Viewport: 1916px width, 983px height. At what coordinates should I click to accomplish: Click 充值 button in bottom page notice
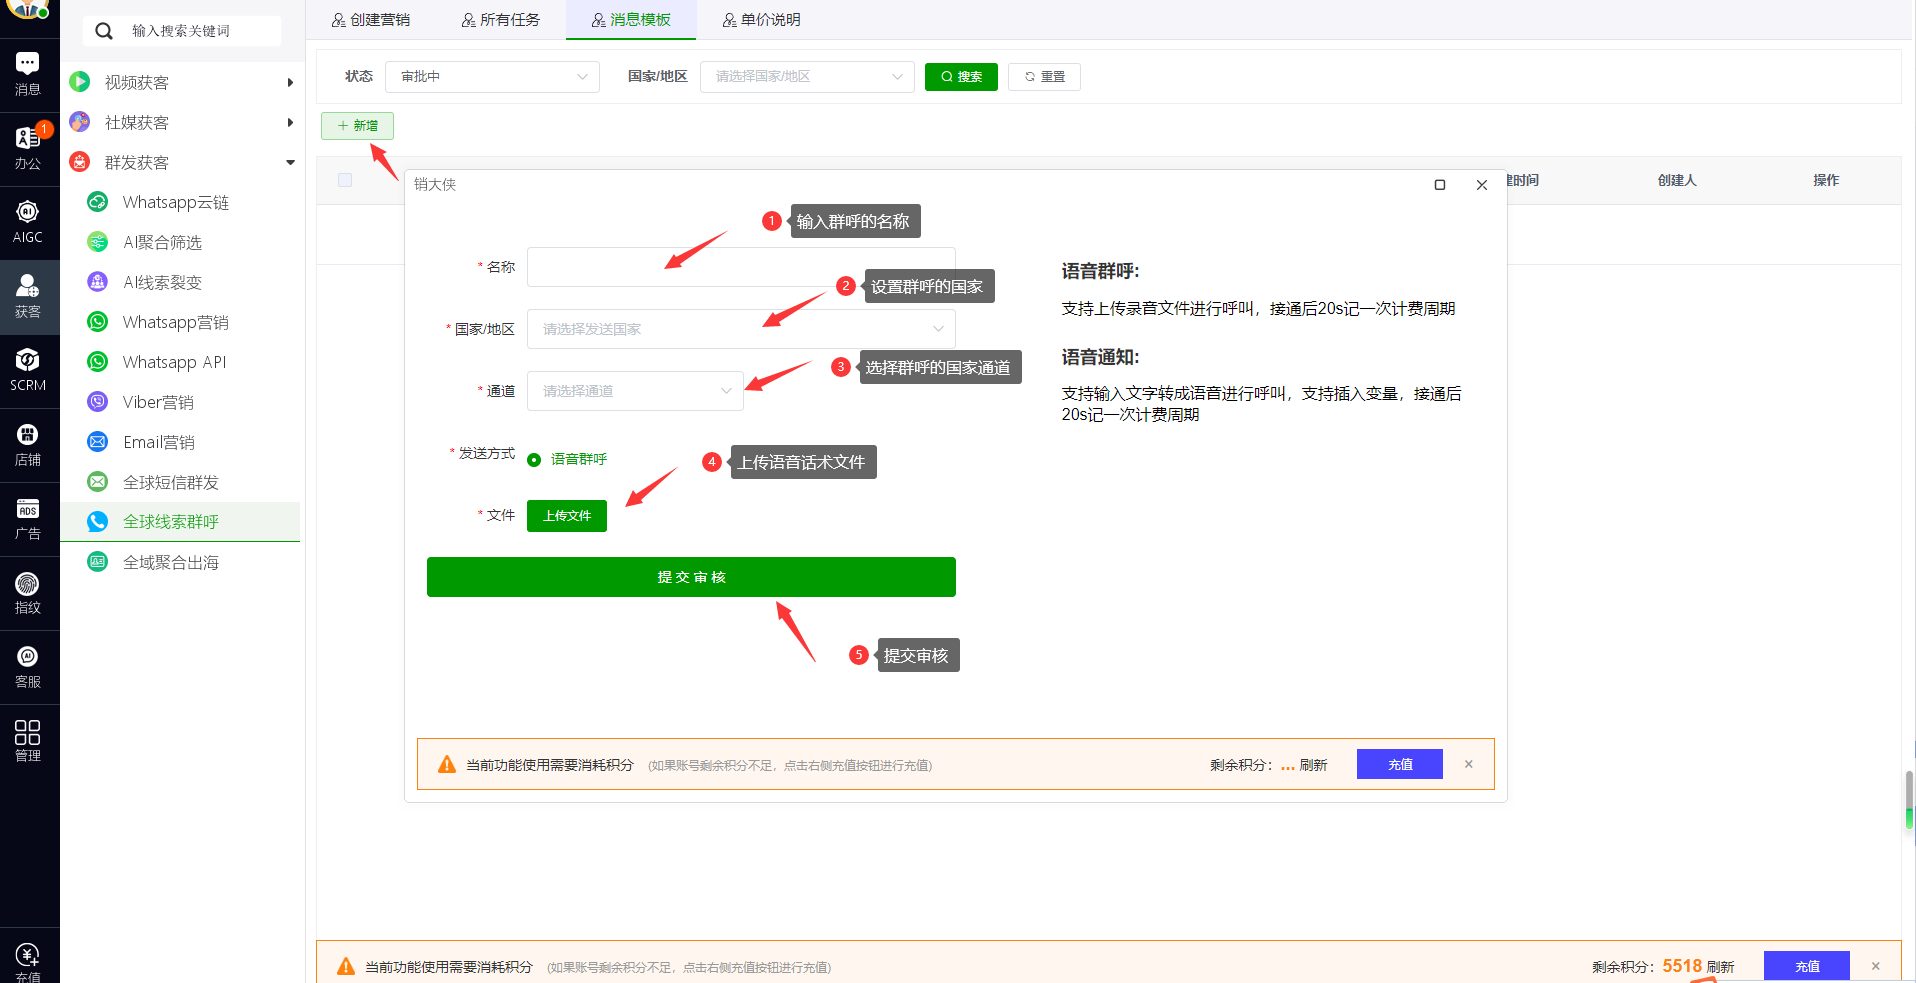coord(1807,967)
